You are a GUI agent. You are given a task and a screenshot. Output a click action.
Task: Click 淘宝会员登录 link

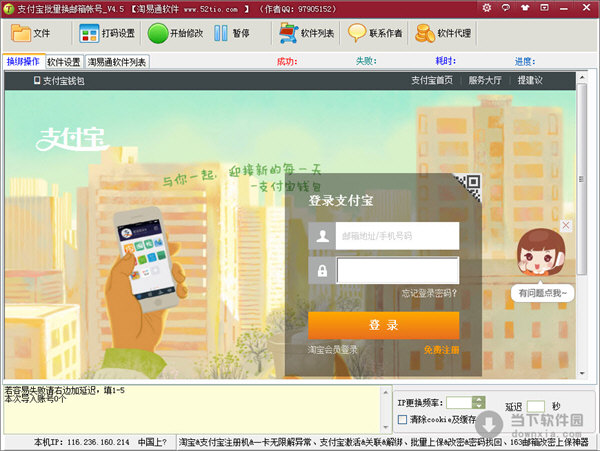332,350
